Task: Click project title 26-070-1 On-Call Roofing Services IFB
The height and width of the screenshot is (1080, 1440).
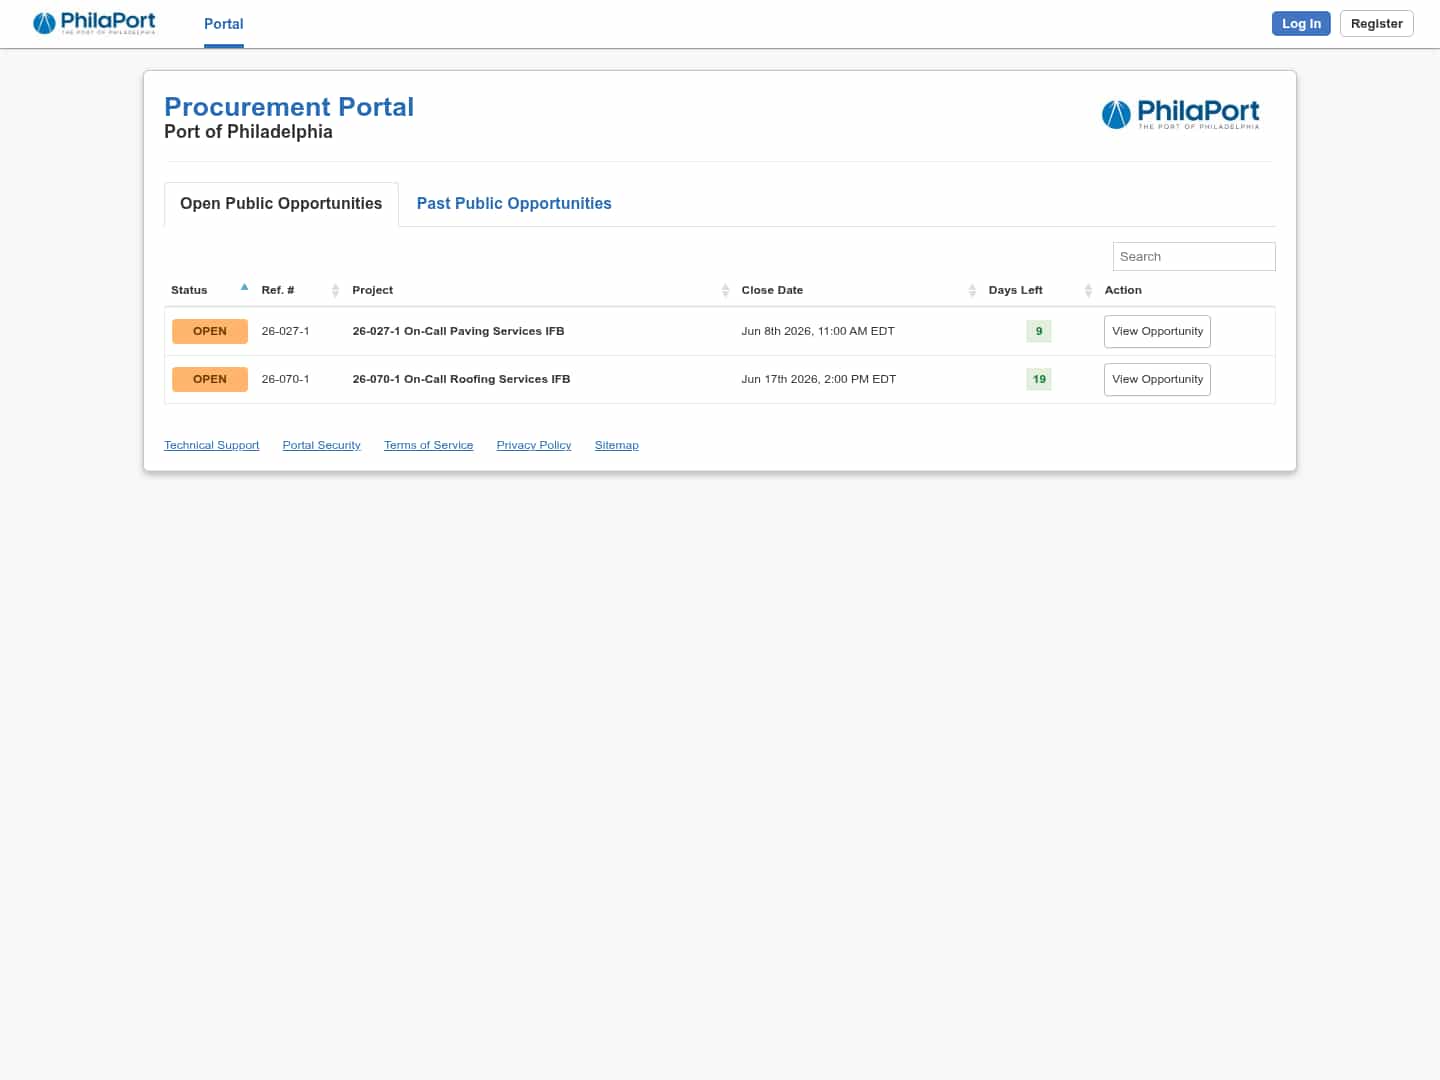Action: [461, 379]
